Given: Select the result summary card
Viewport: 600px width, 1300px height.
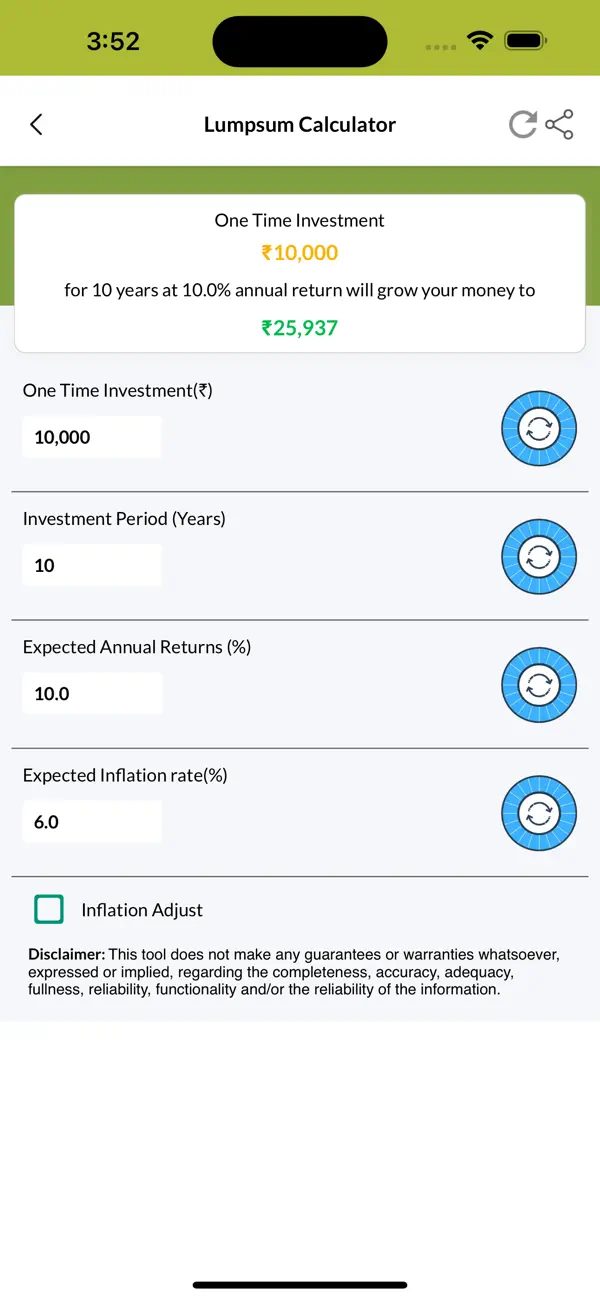Looking at the screenshot, I should tap(299, 273).
